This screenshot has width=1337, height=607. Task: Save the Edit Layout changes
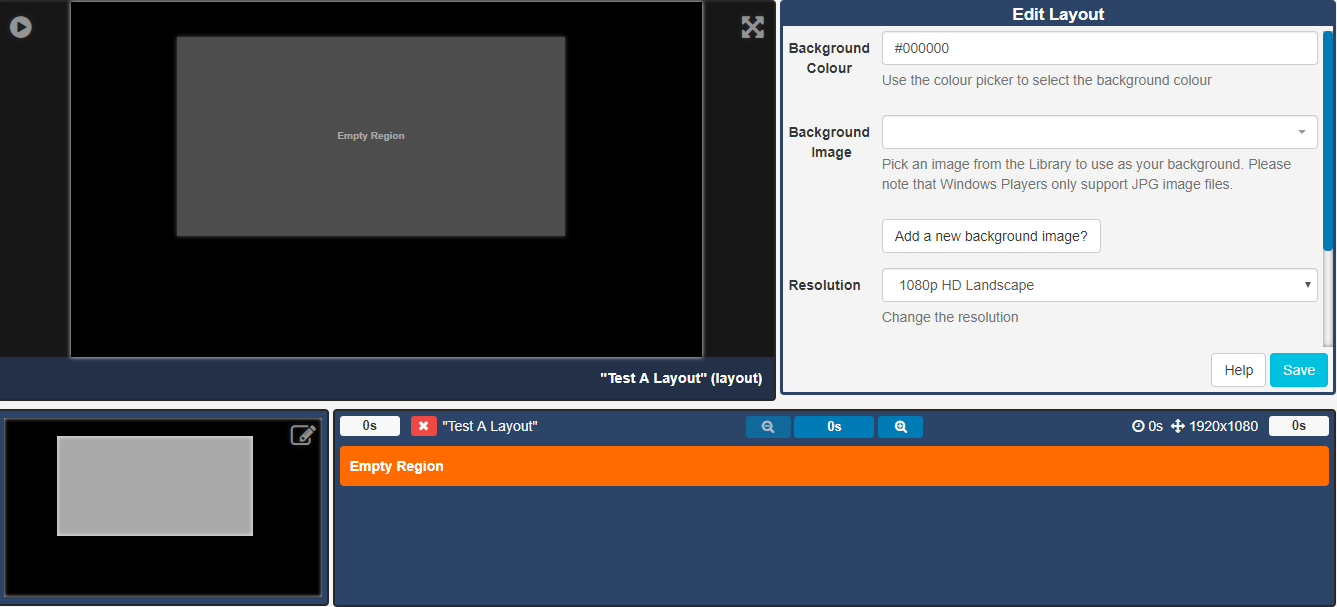[x=1298, y=369]
